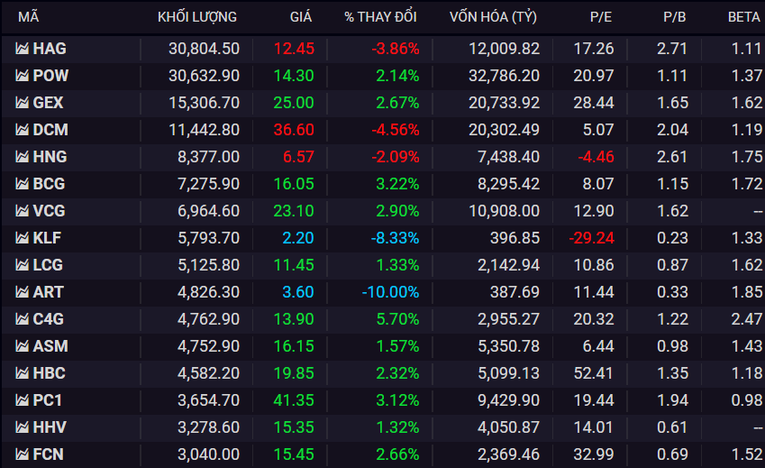Click HAG price 12.45
The width and height of the screenshot is (765, 468).
click(294, 48)
